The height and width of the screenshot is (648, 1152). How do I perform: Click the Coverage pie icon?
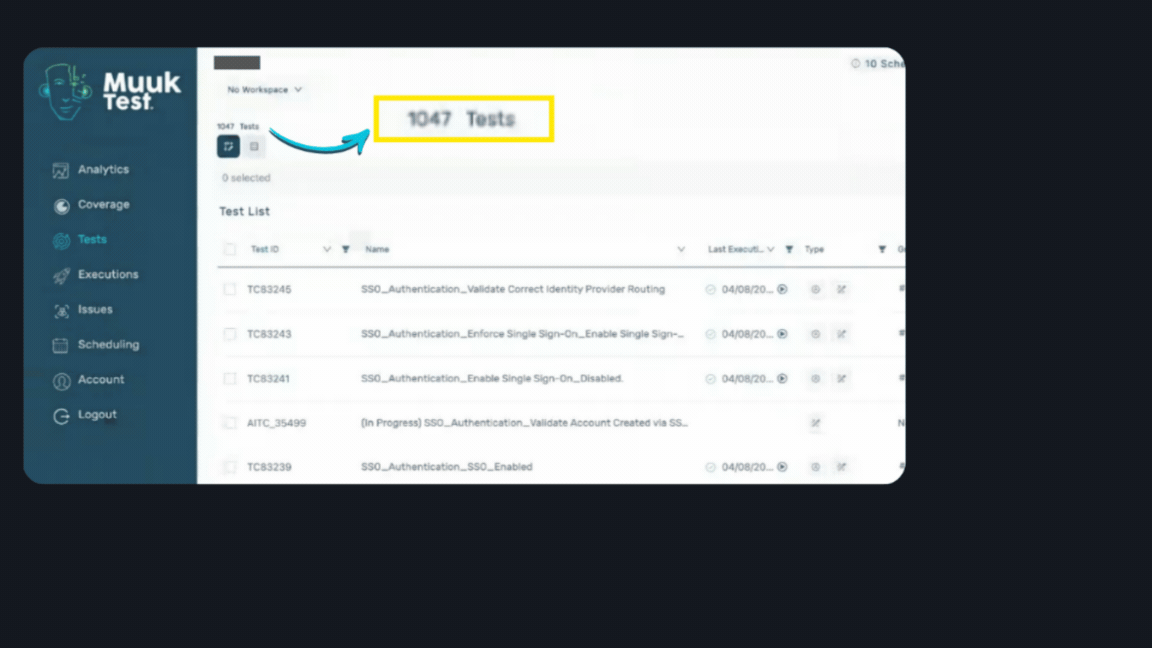click(x=61, y=206)
